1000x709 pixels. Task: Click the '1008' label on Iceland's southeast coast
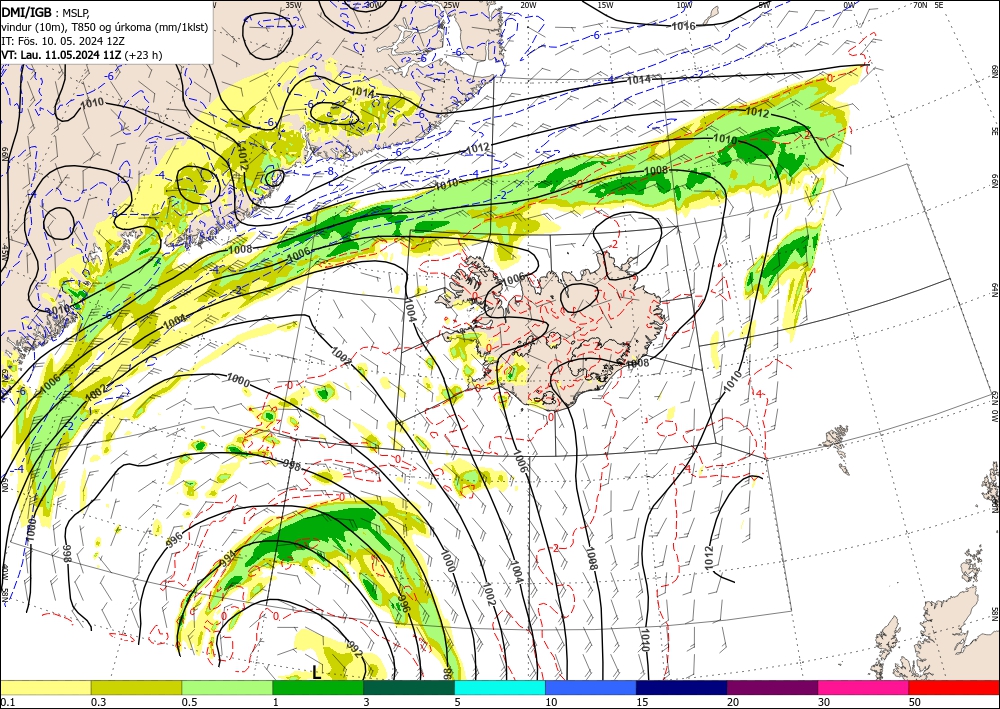point(637,363)
